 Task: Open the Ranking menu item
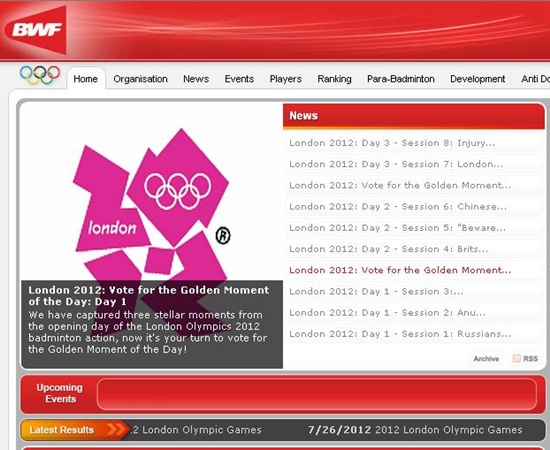tap(334, 79)
